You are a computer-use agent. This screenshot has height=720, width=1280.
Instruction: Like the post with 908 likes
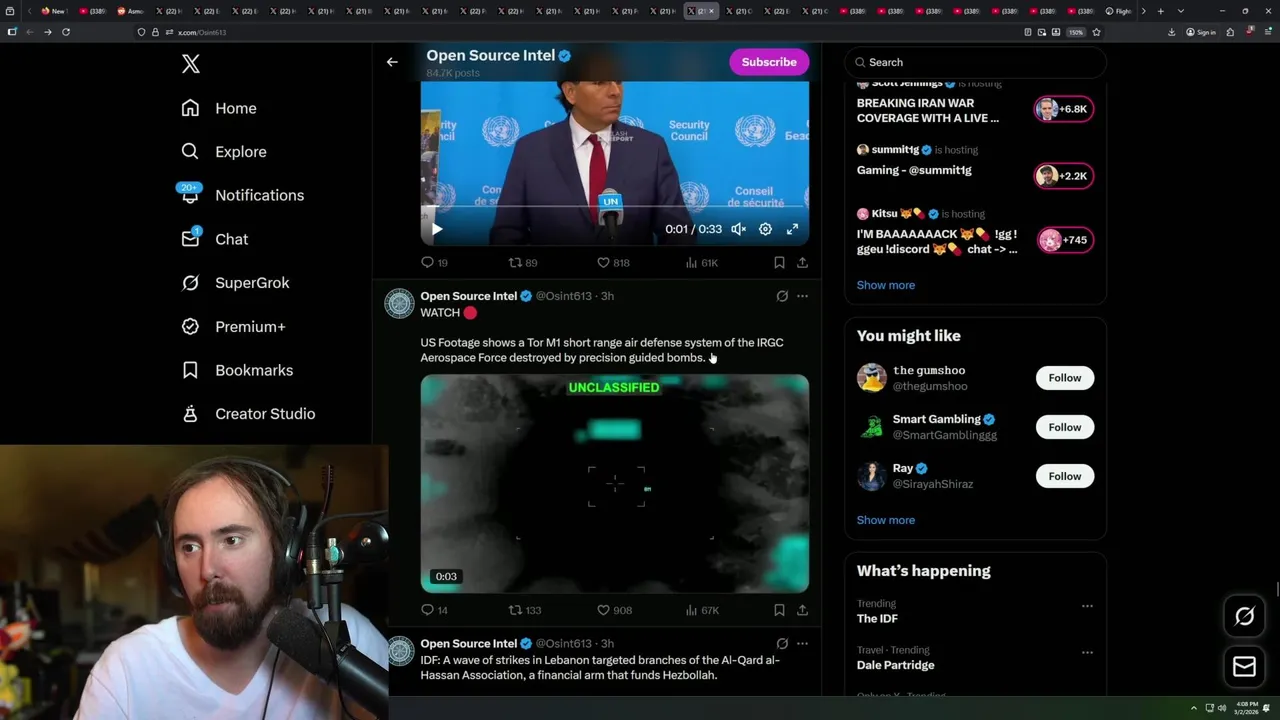[614, 610]
